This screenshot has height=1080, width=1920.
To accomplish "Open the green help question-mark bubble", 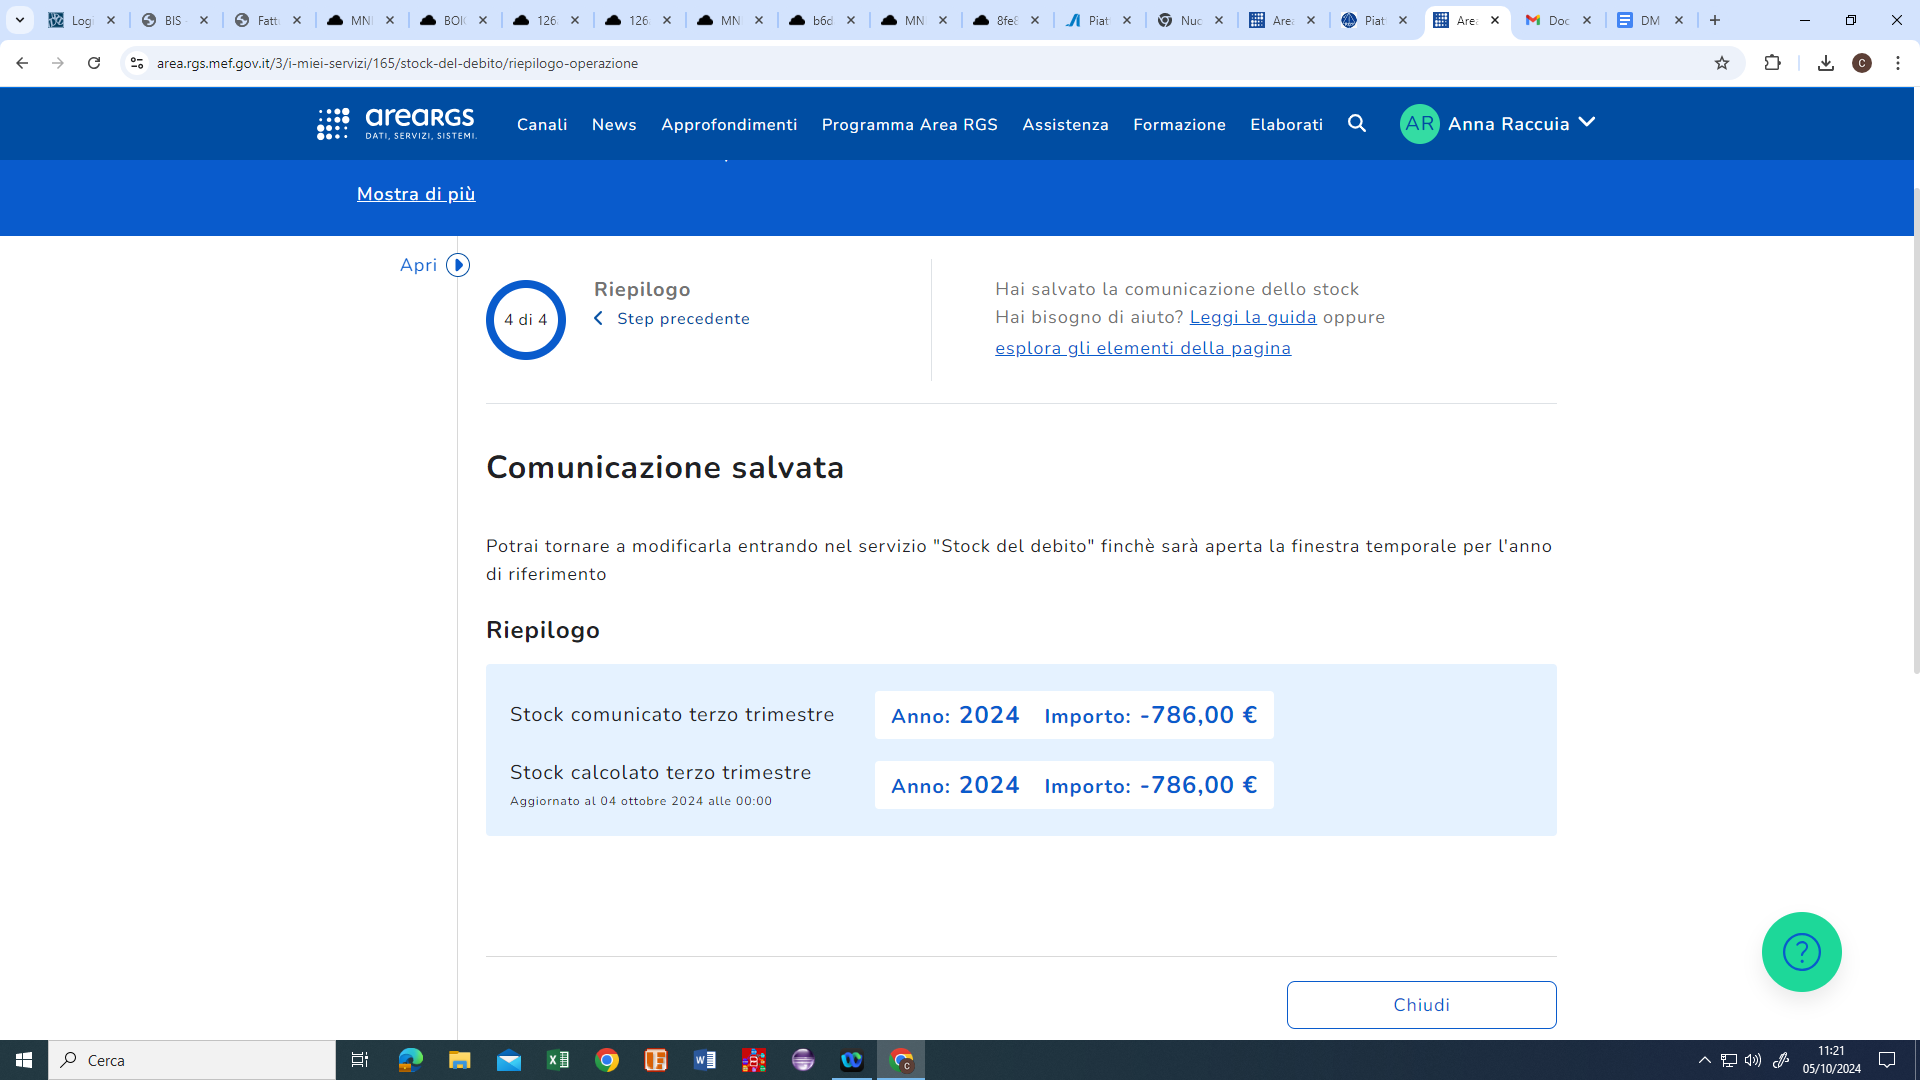I will tap(1801, 952).
